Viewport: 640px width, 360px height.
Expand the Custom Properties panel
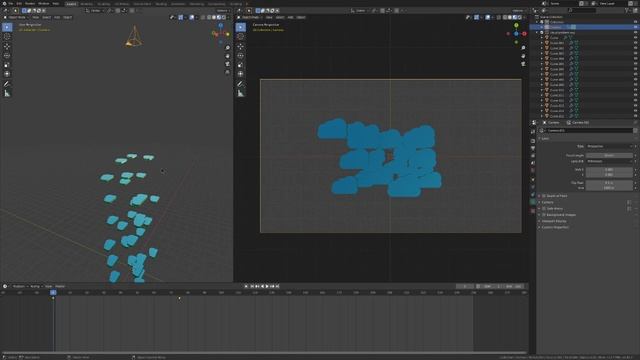[555, 227]
